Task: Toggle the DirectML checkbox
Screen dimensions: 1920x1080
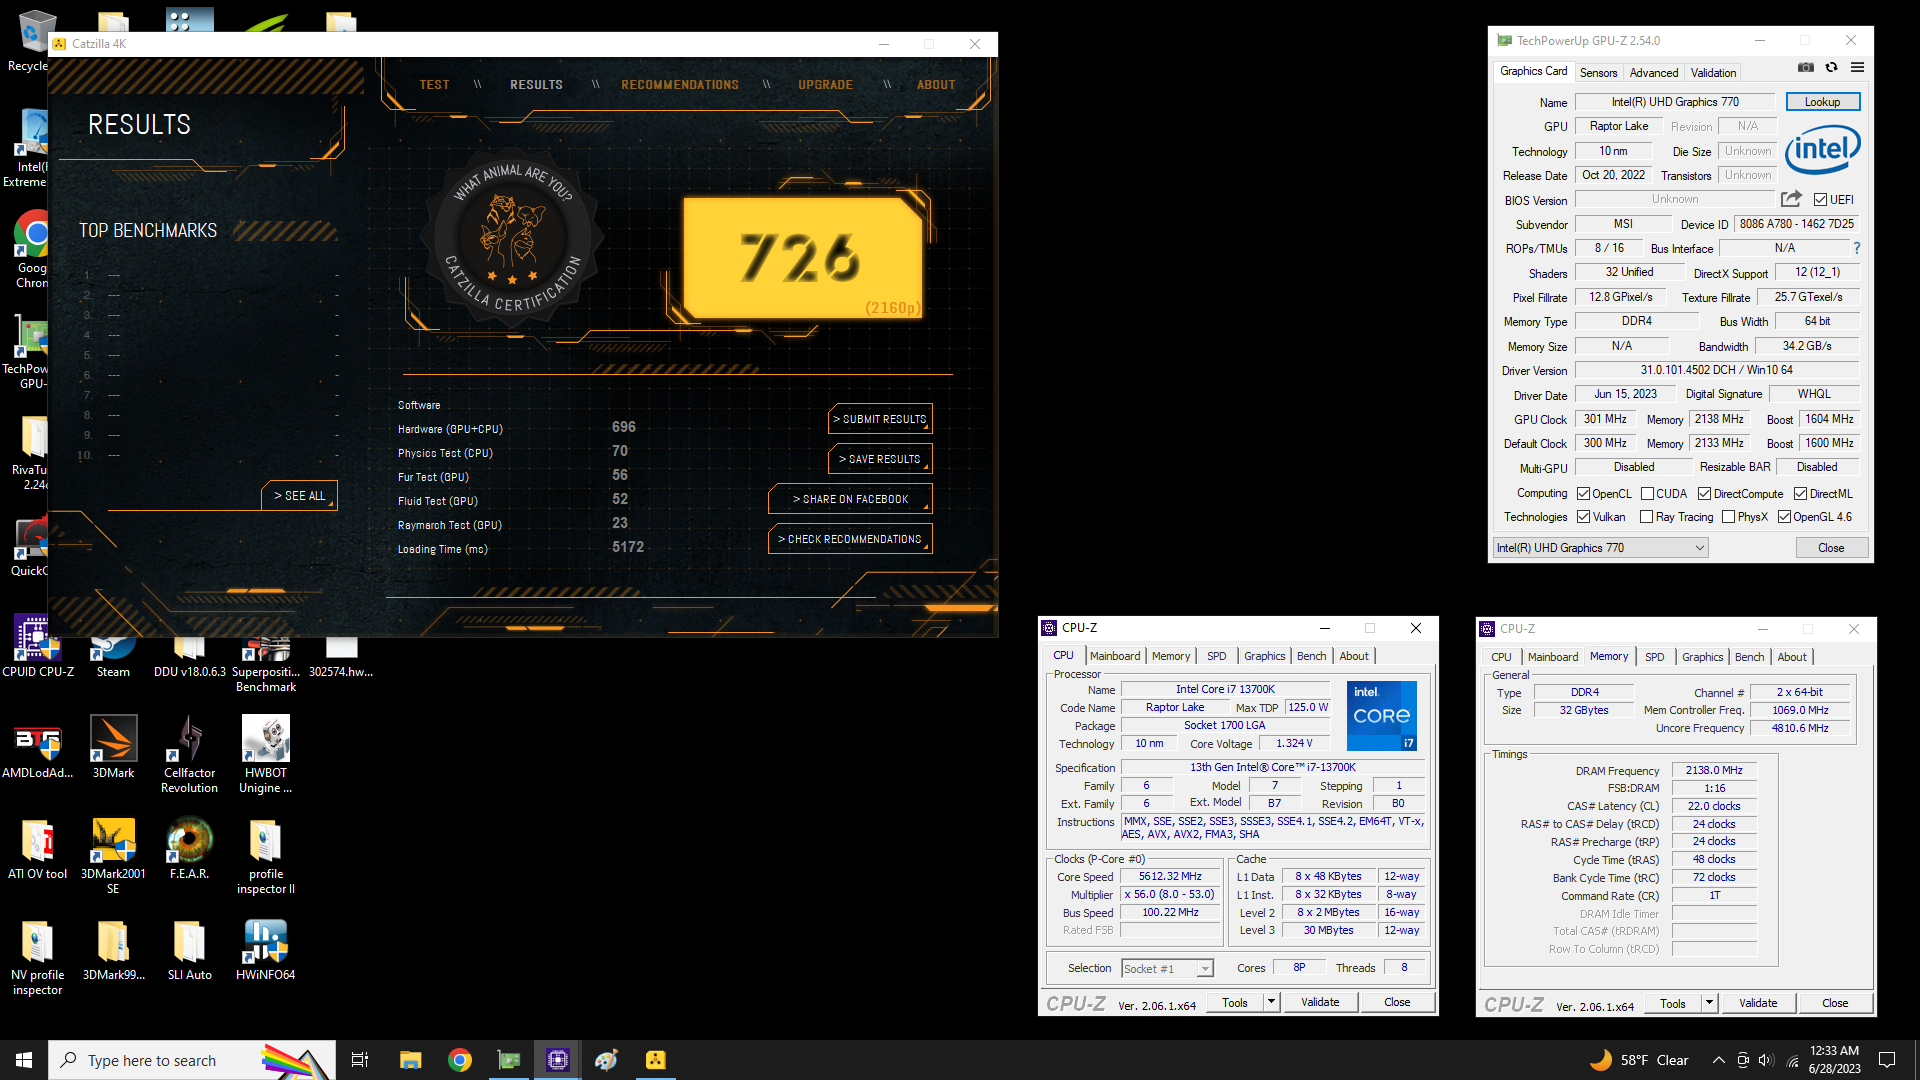Action: (1800, 494)
